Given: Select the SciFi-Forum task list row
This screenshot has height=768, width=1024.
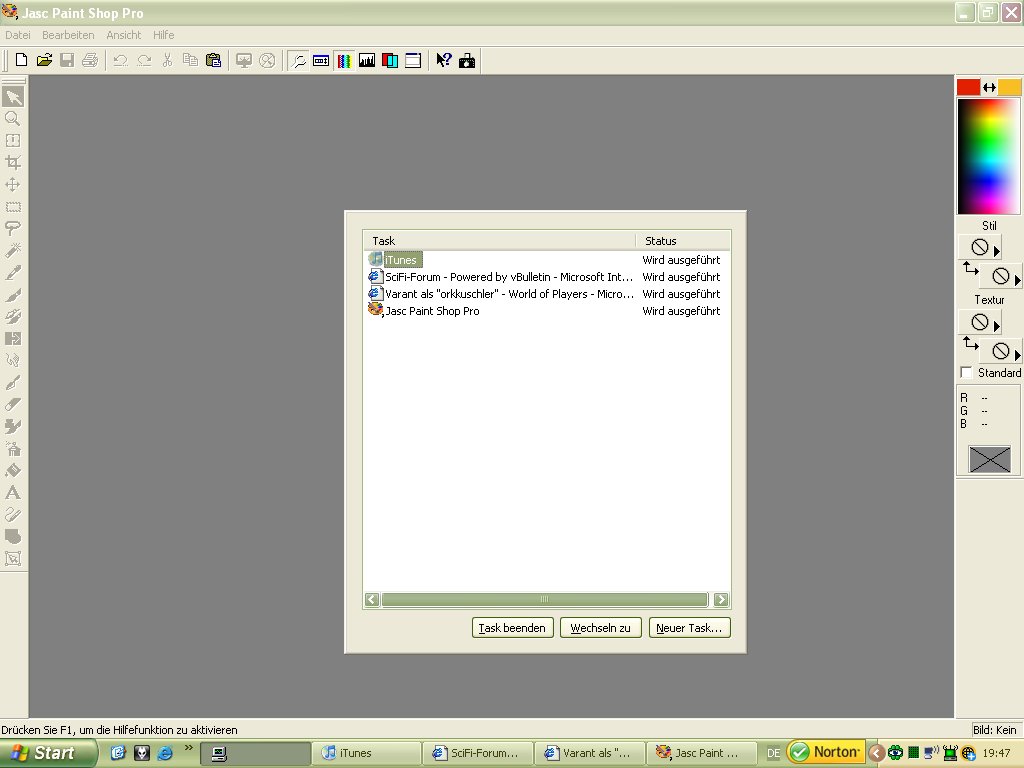Looking at the screenshot, I should click(x=546, y=277).
